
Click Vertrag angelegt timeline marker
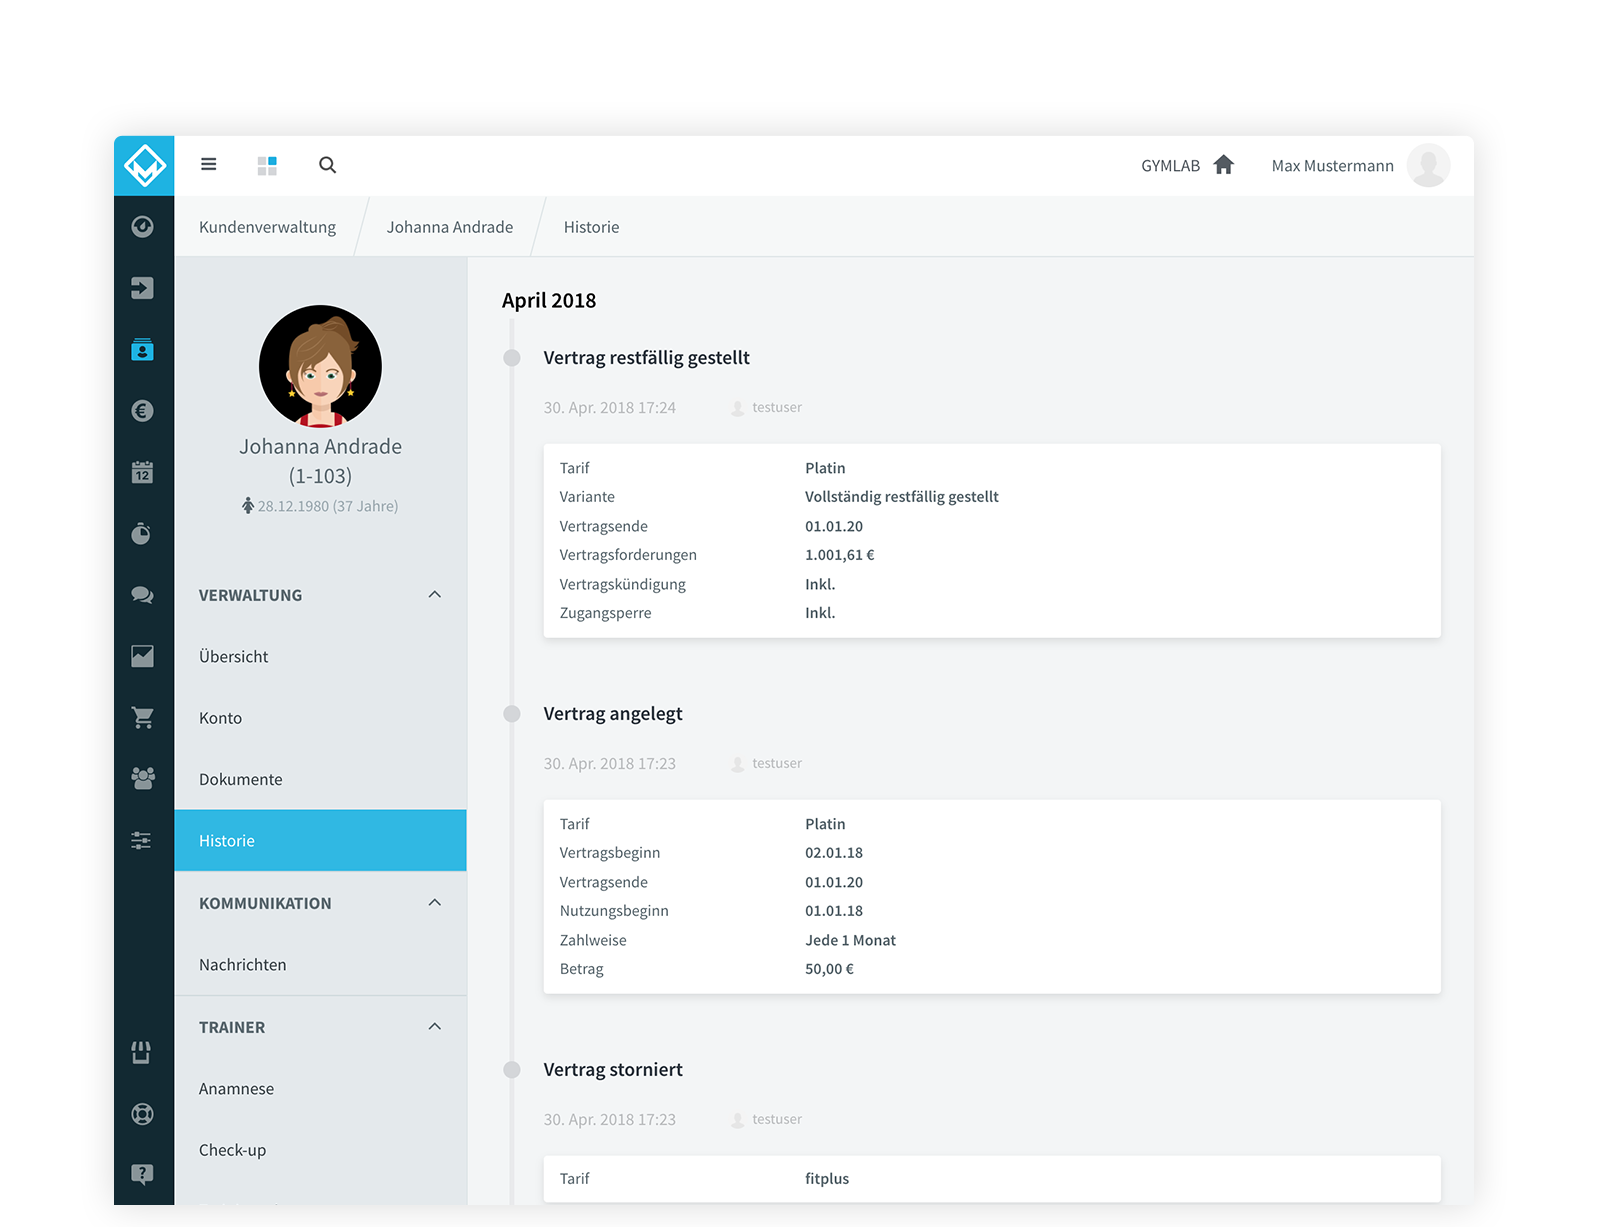(512, 714)
